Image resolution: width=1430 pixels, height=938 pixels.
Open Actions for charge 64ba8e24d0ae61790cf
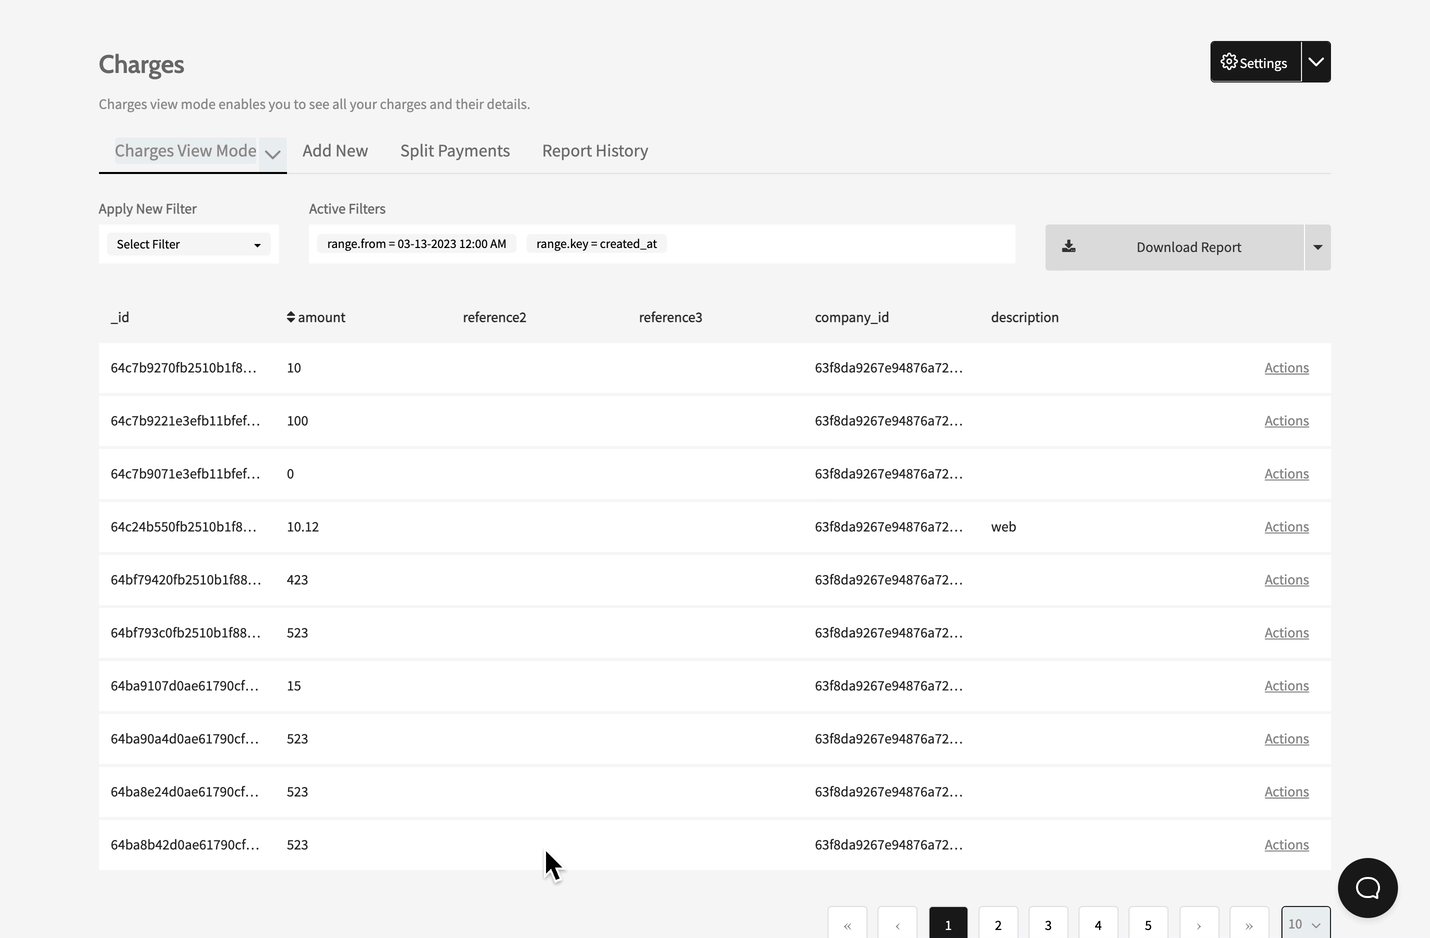(1286, 792)
